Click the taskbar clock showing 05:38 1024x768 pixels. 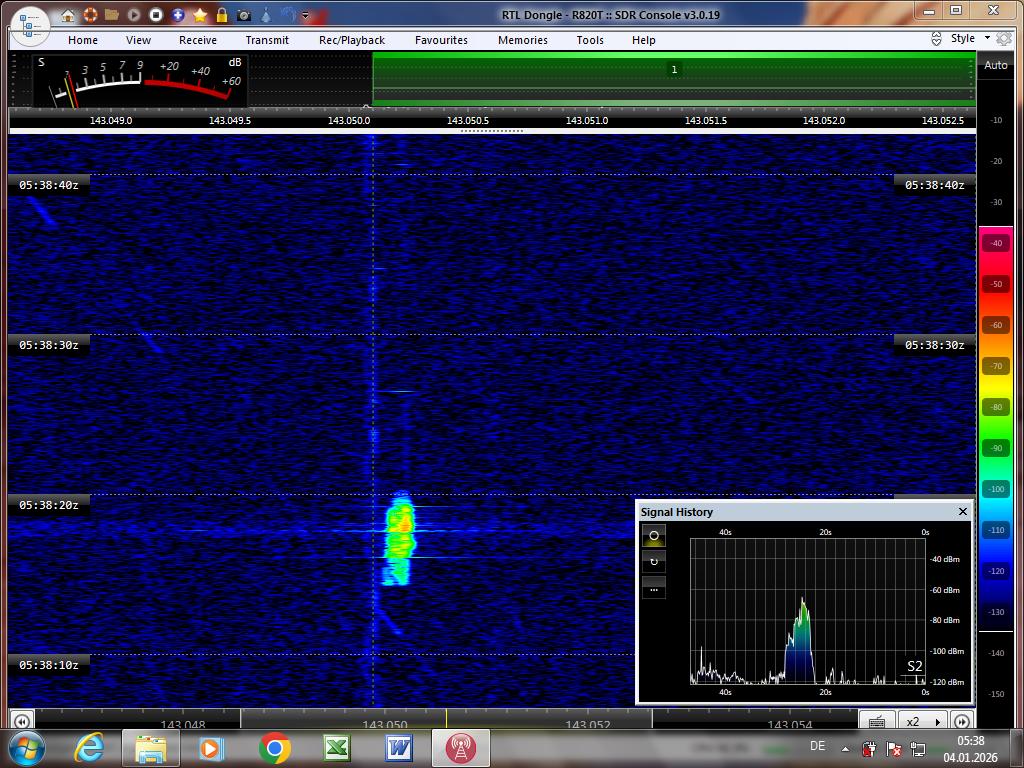tap(970, 749)
